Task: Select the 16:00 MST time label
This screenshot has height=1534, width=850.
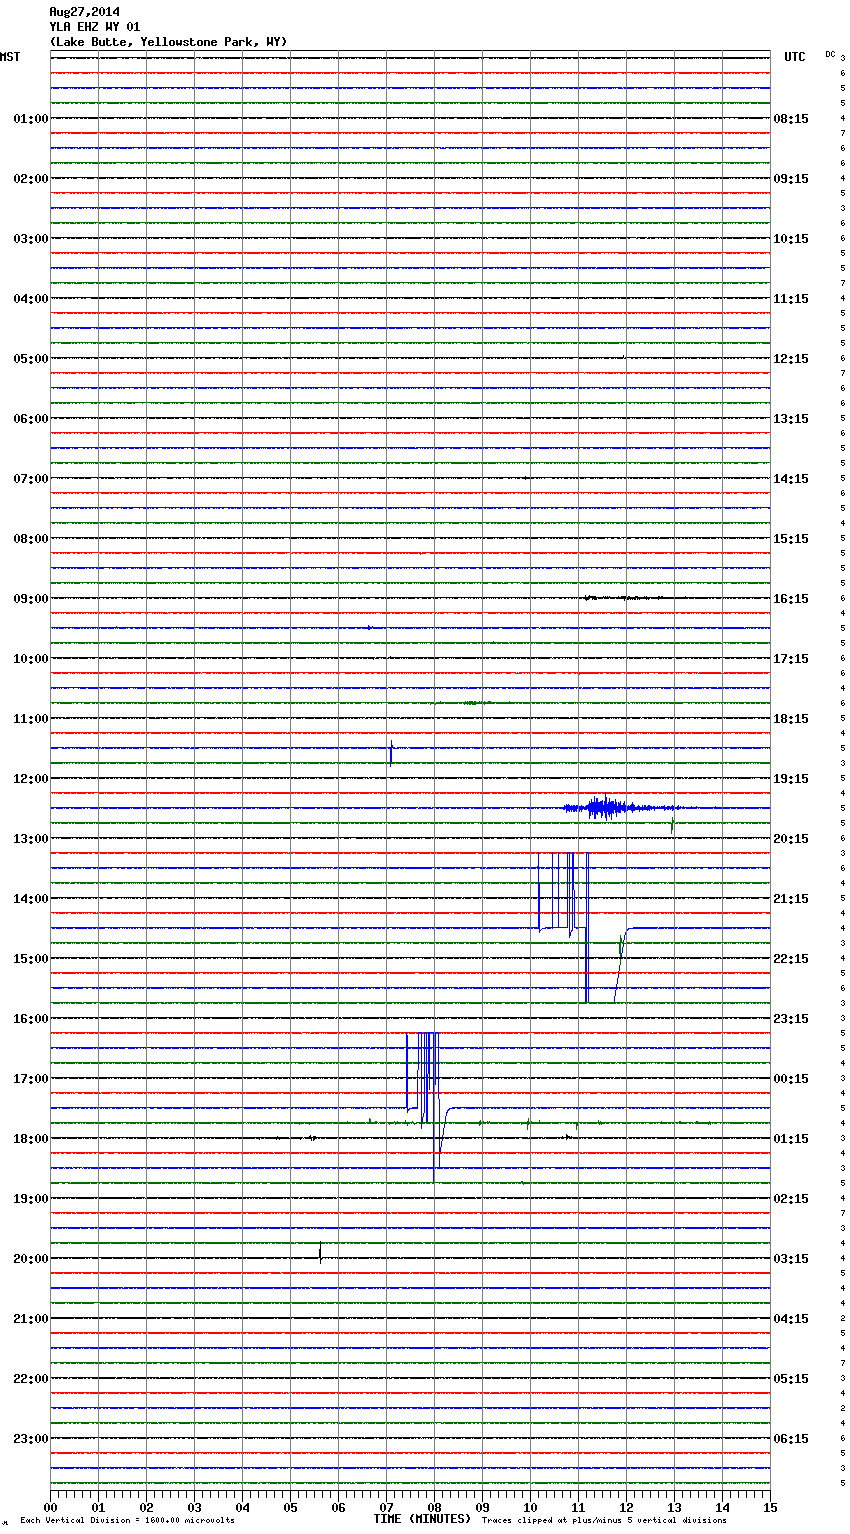Action: pyautogui.click(x=31, y=1019)
